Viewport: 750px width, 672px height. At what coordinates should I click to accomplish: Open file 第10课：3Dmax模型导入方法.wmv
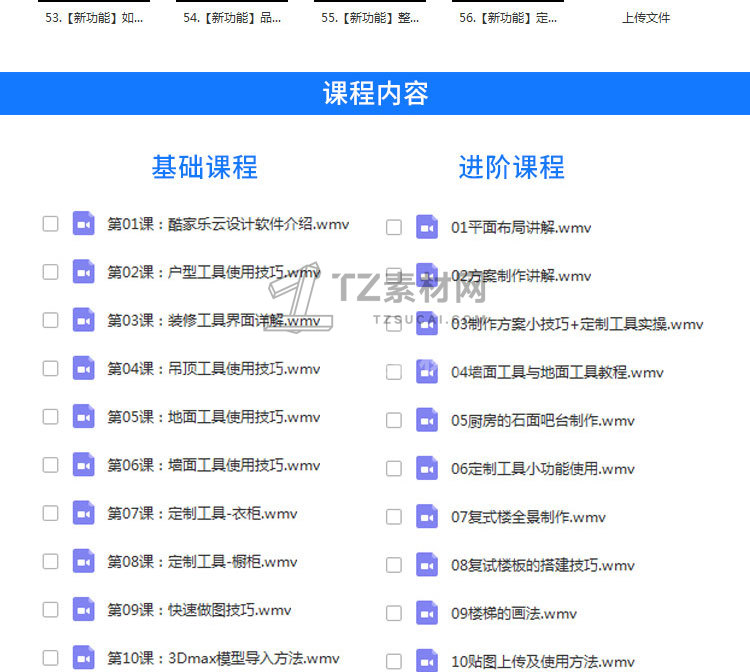coord(223,658)
